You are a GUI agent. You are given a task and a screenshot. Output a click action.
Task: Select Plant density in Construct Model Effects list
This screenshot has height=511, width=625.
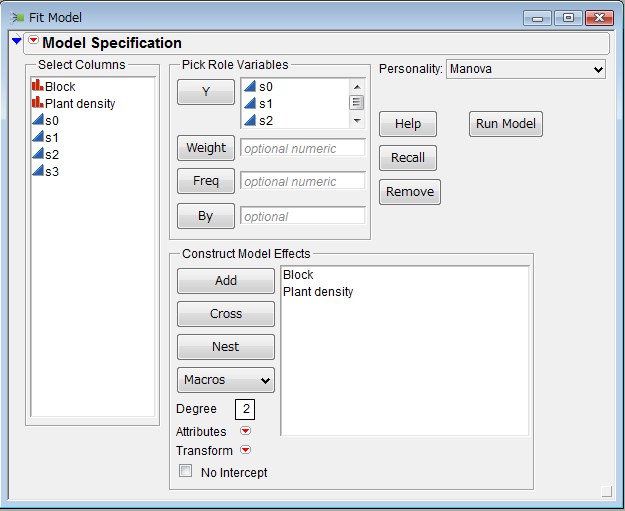pos(318,292)
